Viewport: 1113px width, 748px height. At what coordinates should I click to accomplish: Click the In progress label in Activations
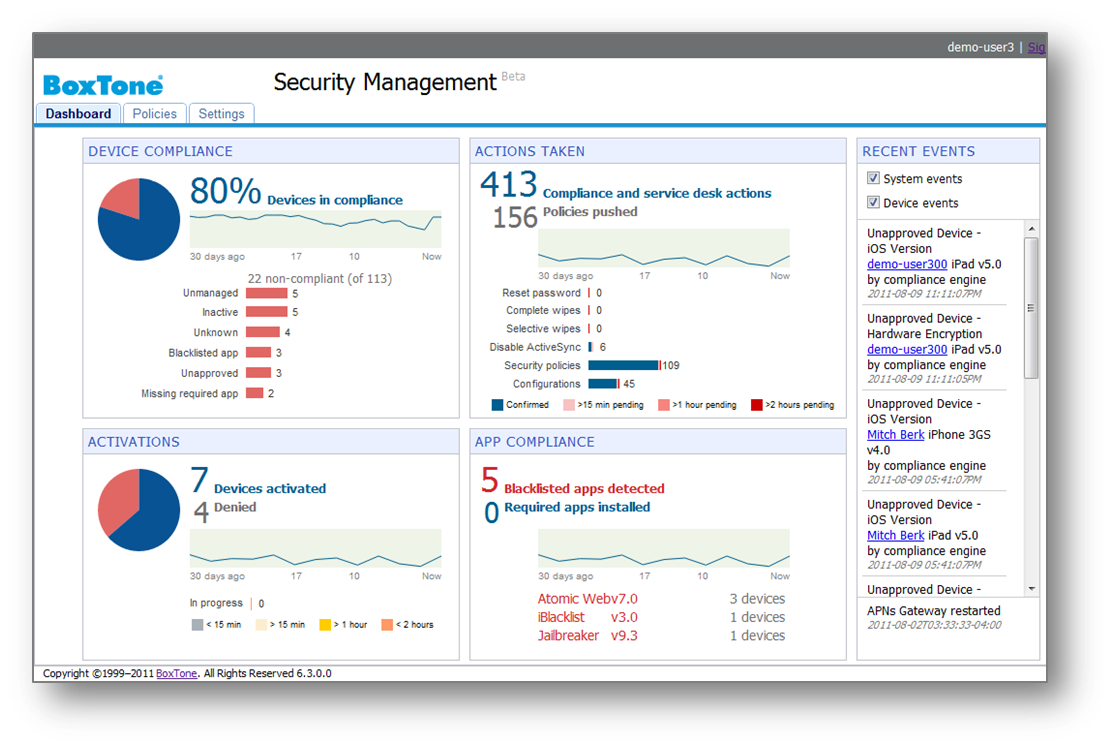coord(216,603)
